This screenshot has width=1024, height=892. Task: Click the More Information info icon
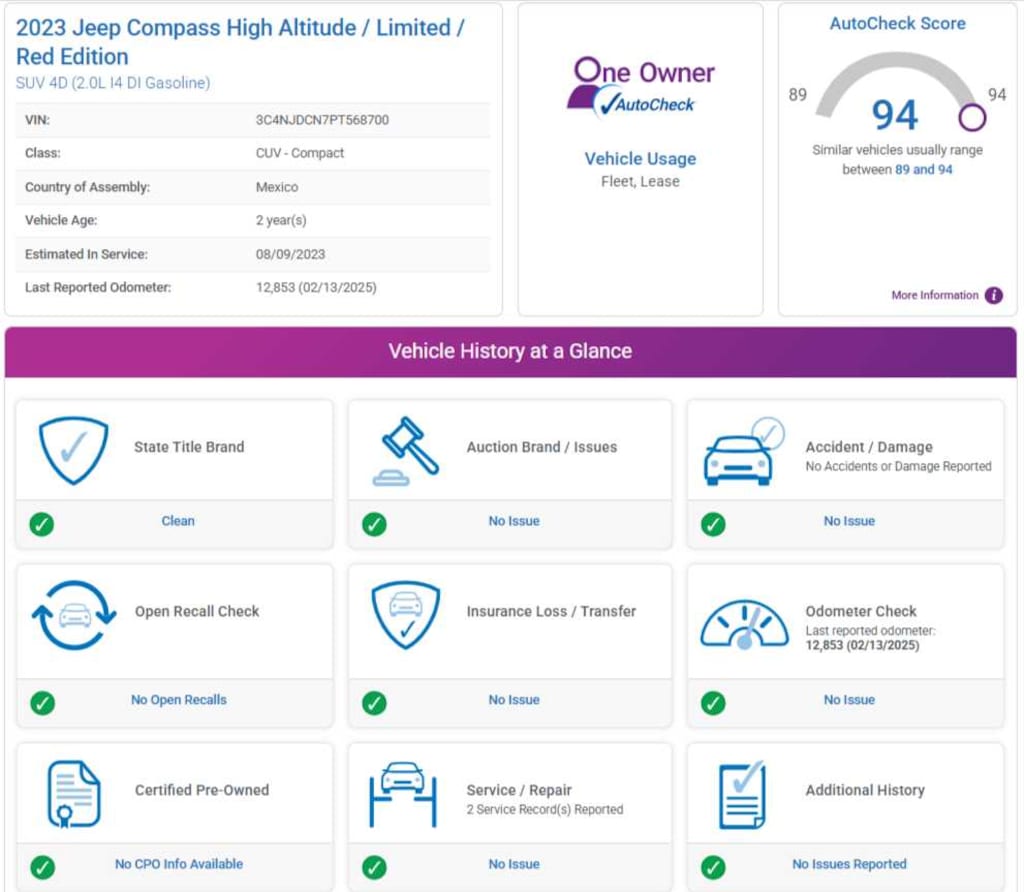click(x=994, y=295)
